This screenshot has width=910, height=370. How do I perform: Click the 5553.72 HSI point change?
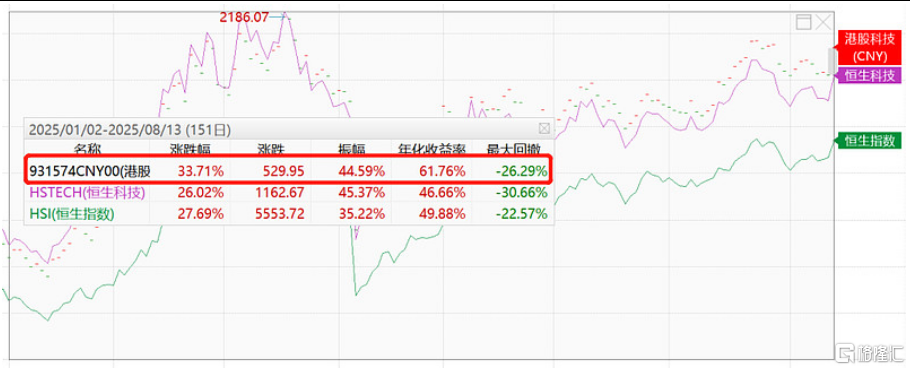pos(280,214)
